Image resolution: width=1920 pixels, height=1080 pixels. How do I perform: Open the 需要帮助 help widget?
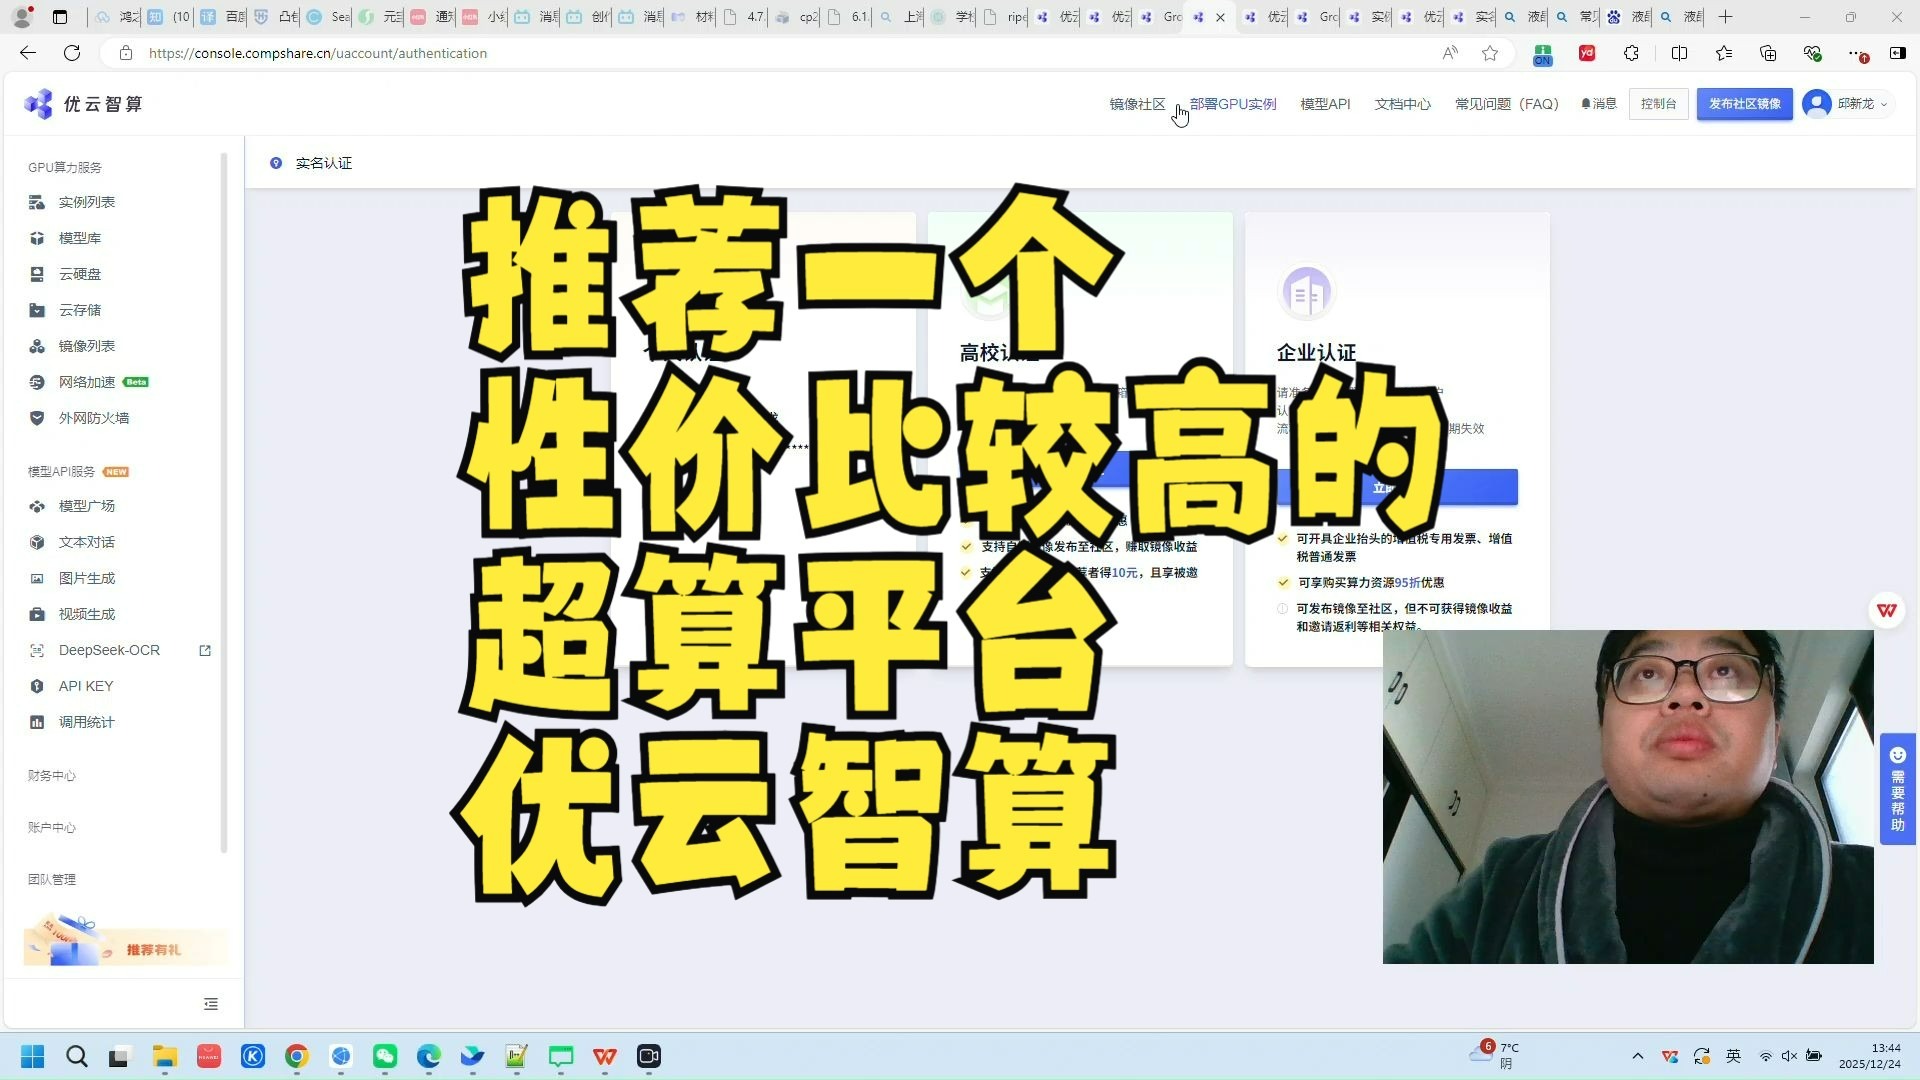[x=1897, y=789]
